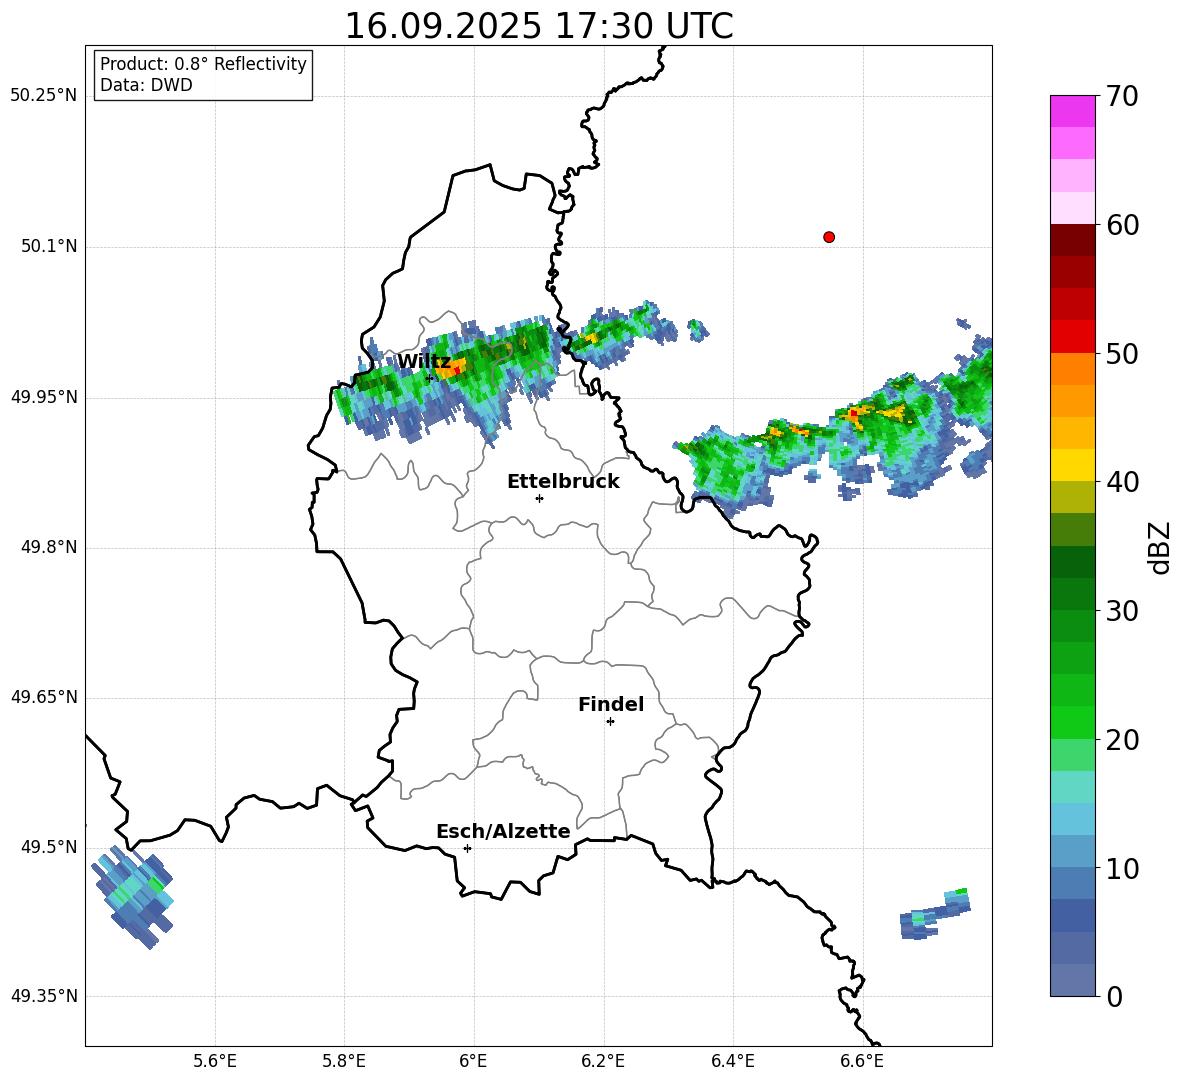
Task: Click the small echo patch in the southeast
Action: point(934,914)
